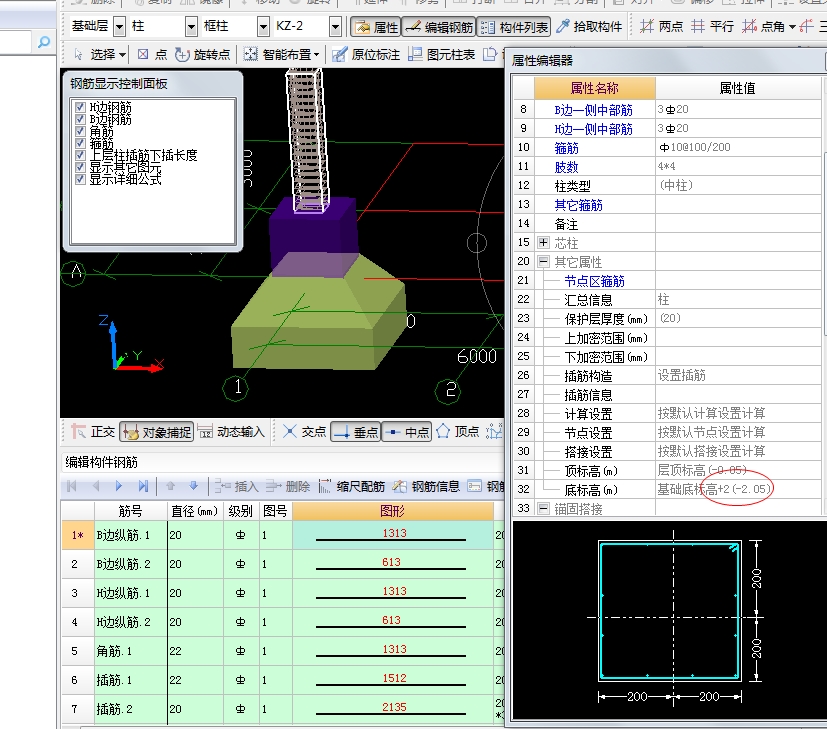The image size is (827, 729).
Task: Click the 缩尺配筋 button
Action: coord(351,486)
